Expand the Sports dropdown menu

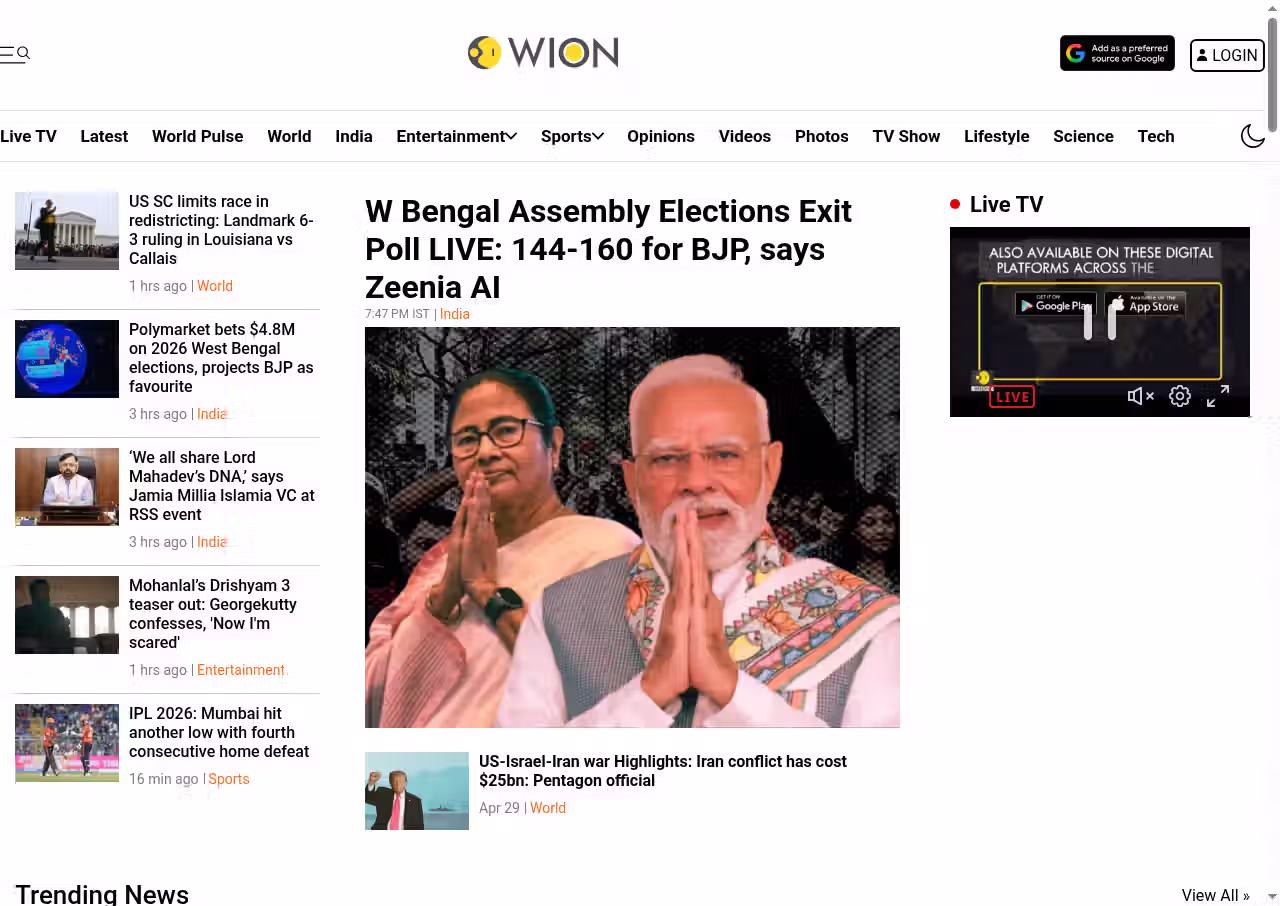click(x=572, y=136)
